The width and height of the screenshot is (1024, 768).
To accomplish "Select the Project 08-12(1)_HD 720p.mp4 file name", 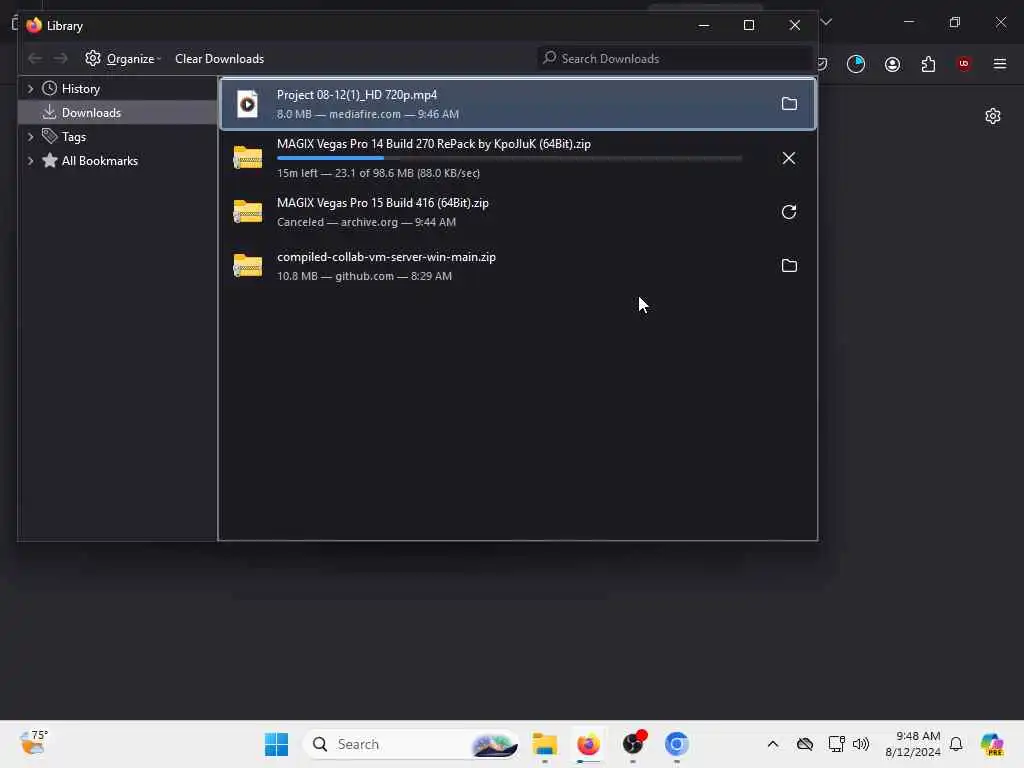I will (x=357, y=95).
